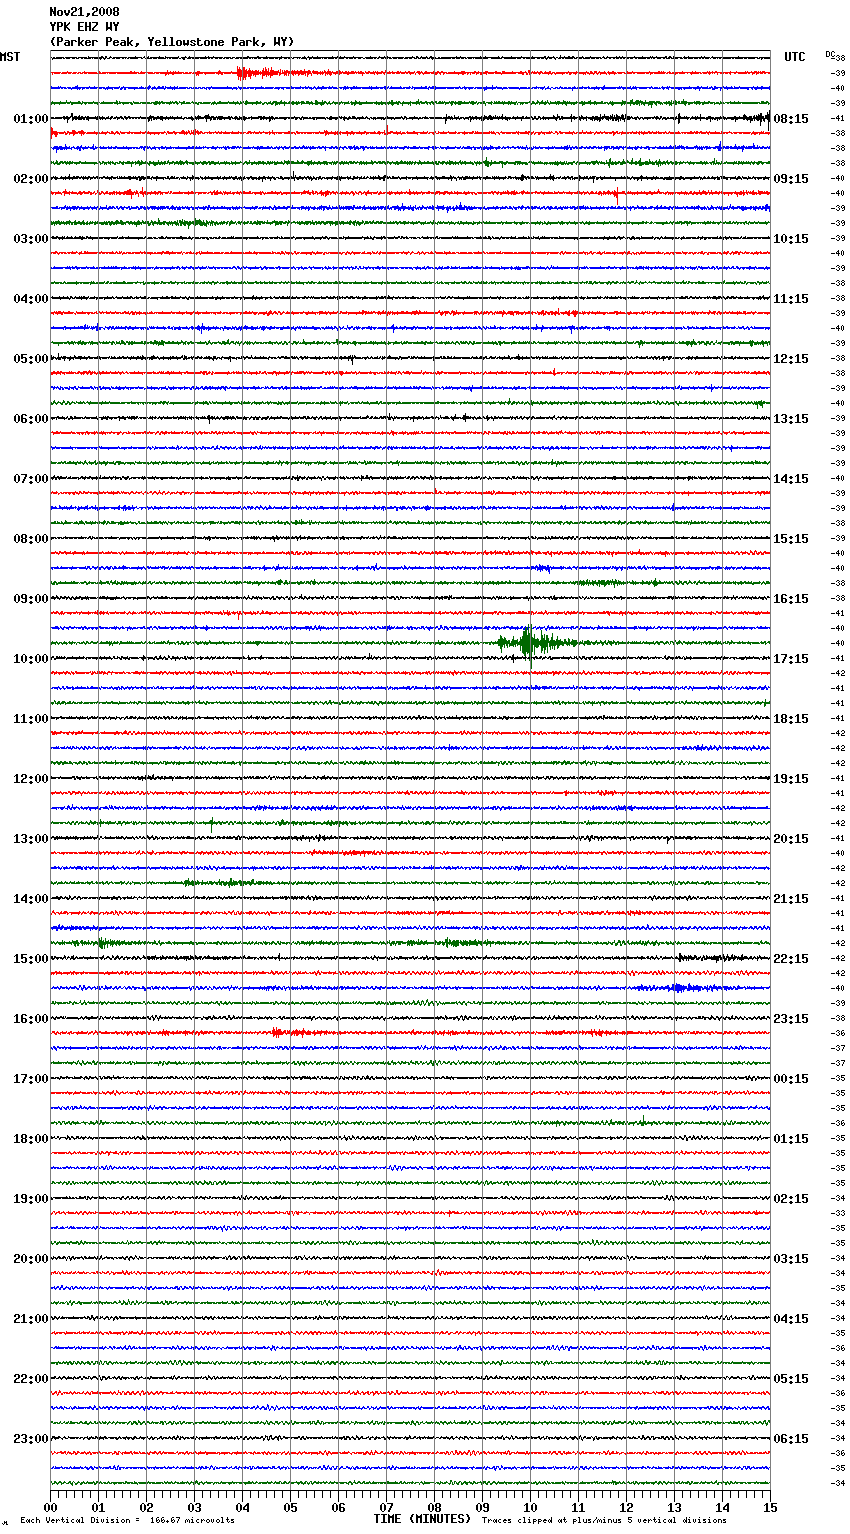Image resolution: width=850 pixels, height=1534 pixels.
Task: Choose the 10:00 MST time label
Action: pos(31,659)
